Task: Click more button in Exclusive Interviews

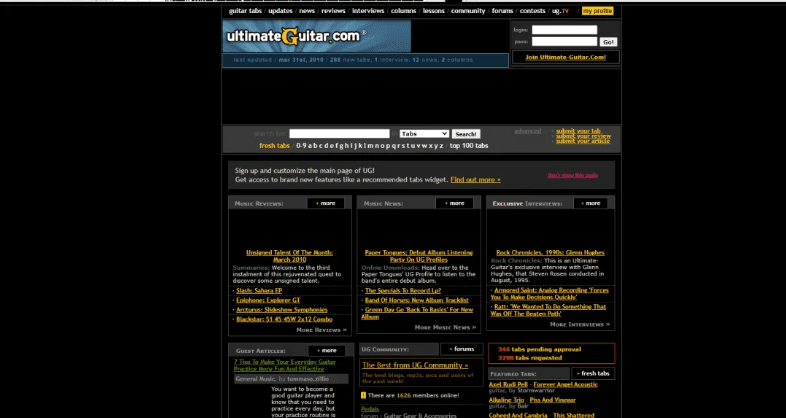Action: (591, 203)
